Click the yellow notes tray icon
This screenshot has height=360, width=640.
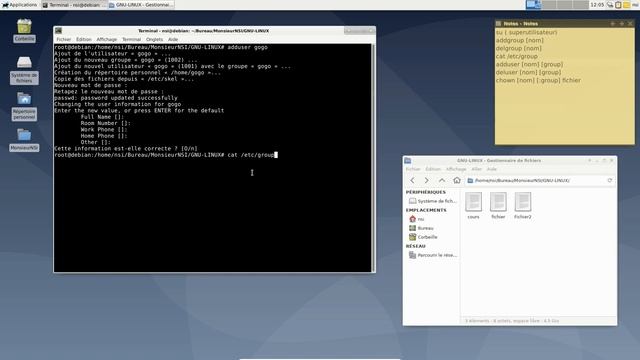click(x=626, y=5)
